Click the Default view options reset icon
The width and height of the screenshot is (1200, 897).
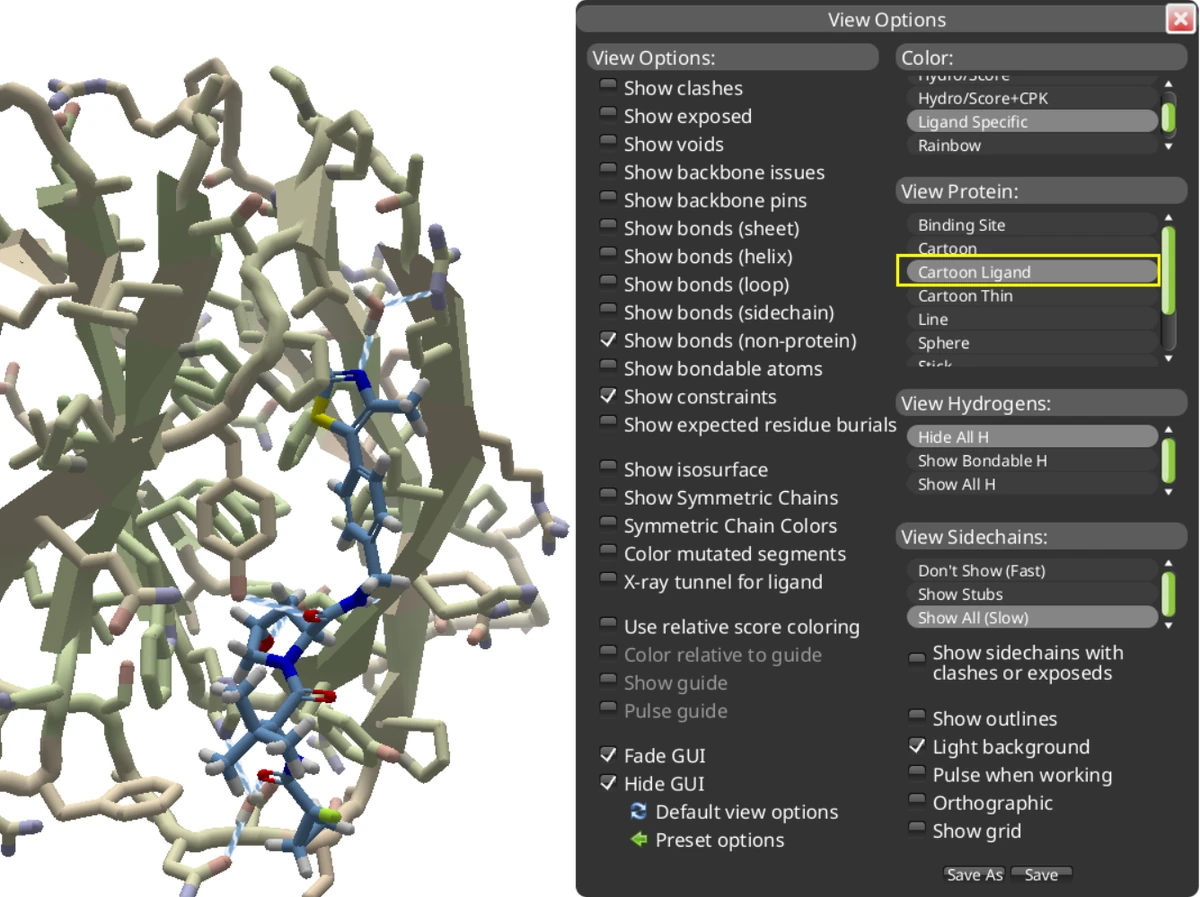[x=638, y=812]
